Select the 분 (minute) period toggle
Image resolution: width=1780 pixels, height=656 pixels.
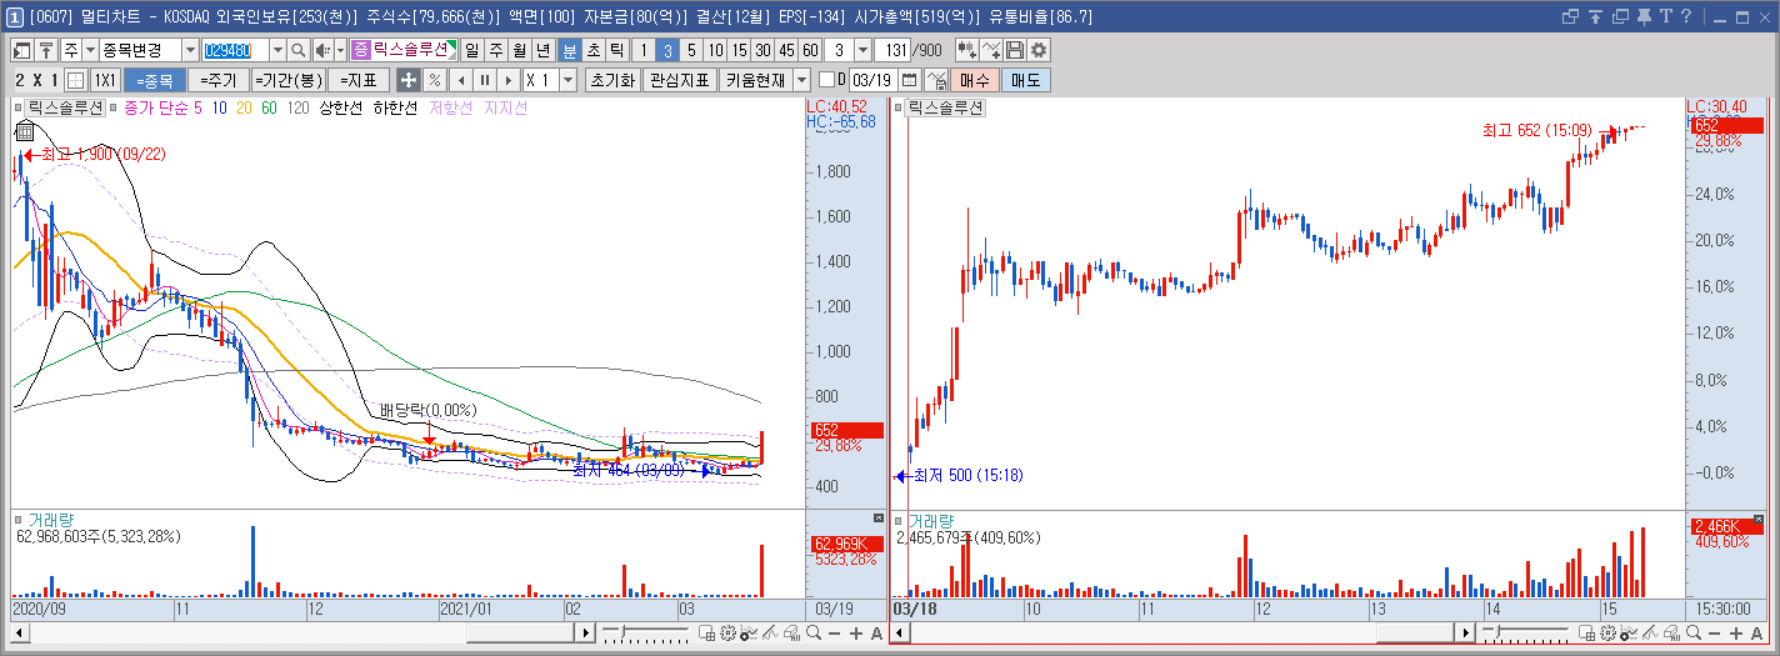(x=569, y=50)
